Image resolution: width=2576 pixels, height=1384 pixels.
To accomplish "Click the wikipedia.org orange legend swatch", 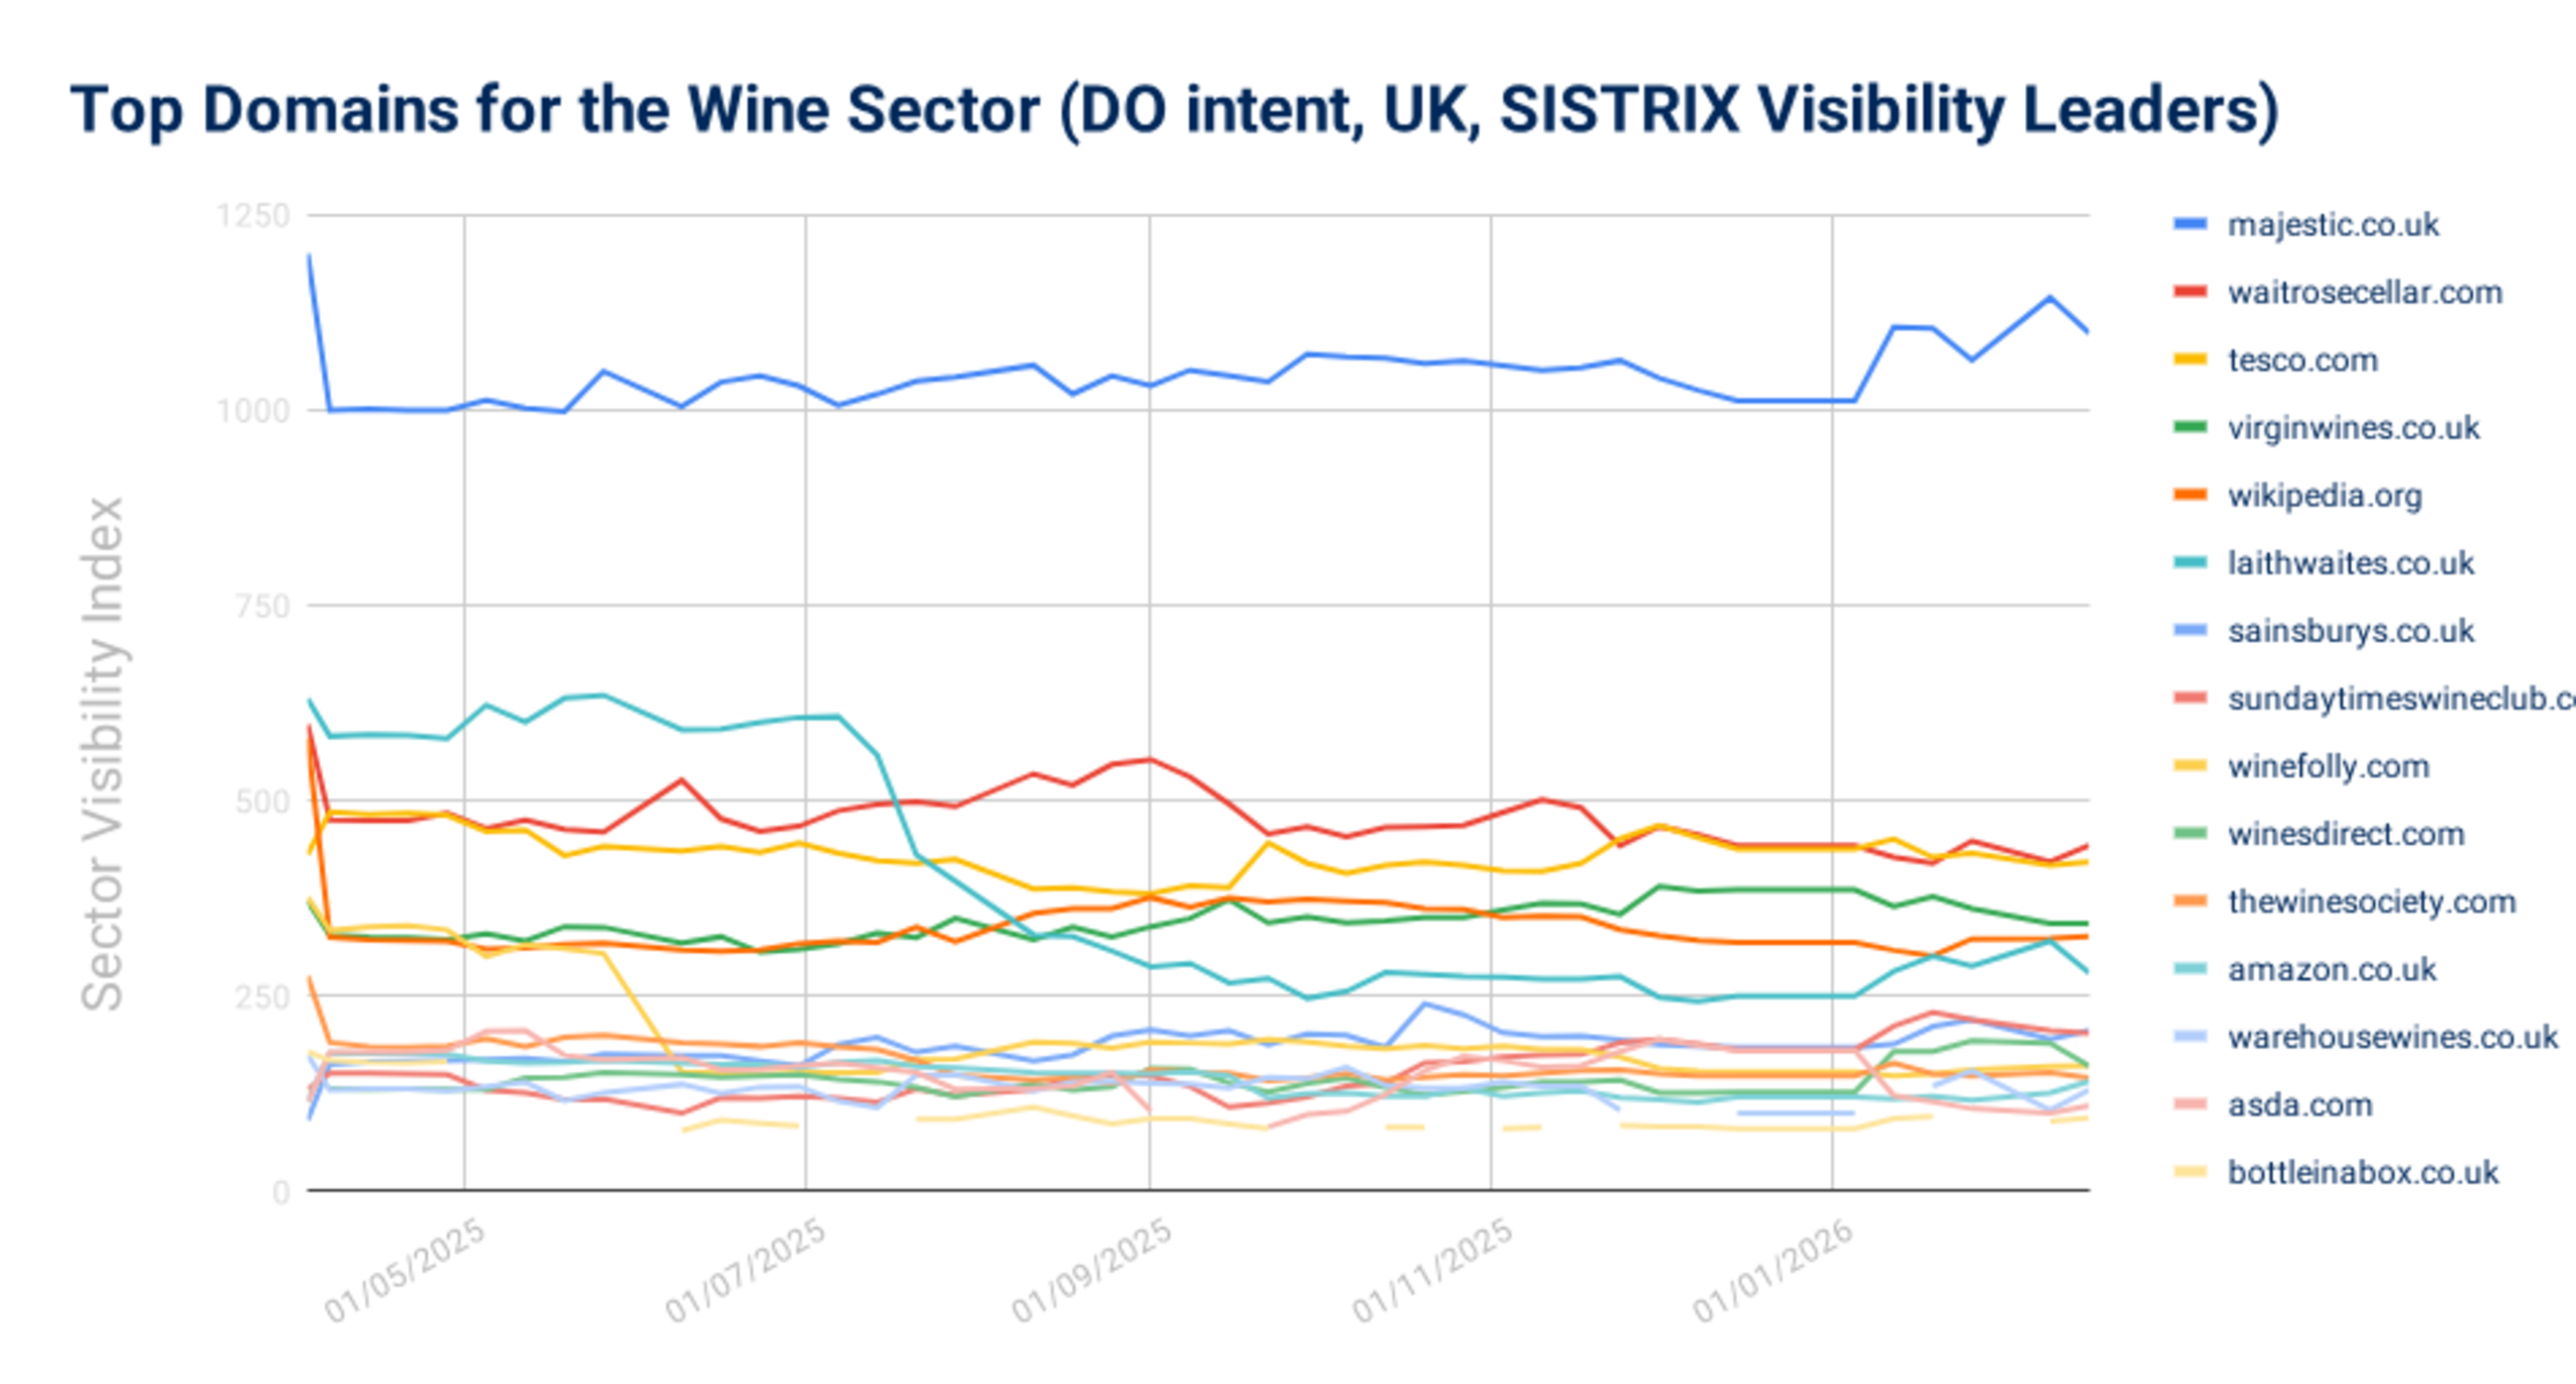I will [x=2190, y=496].
